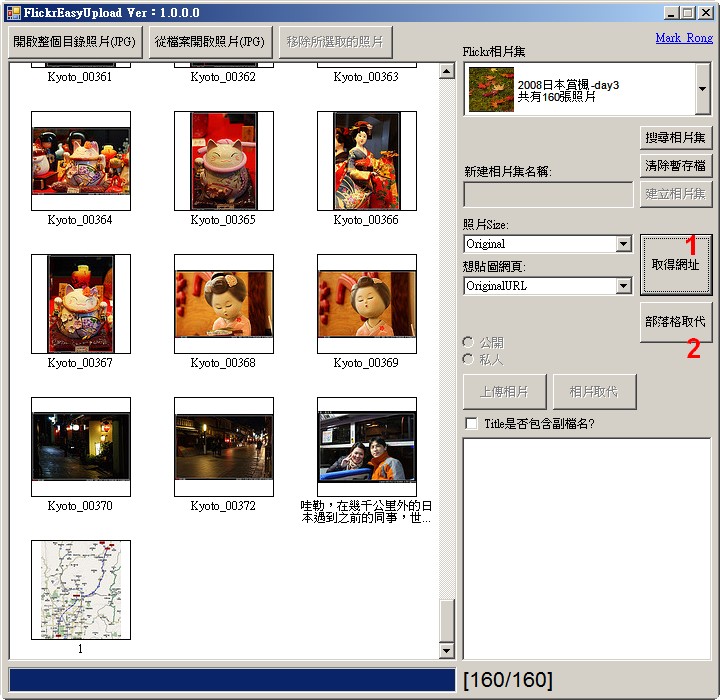Click the 哇勒，在幾千公里外 photo caption
Image resolution: width=720 pixels, height=700 pixels.
point(366,512)
